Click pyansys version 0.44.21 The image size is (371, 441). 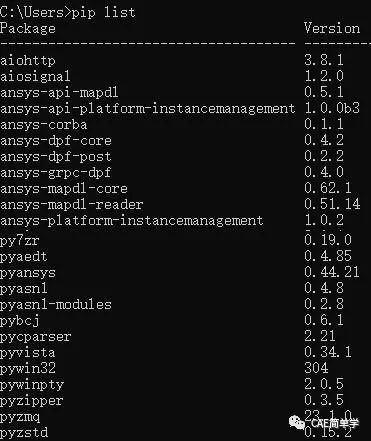point(332,272)
